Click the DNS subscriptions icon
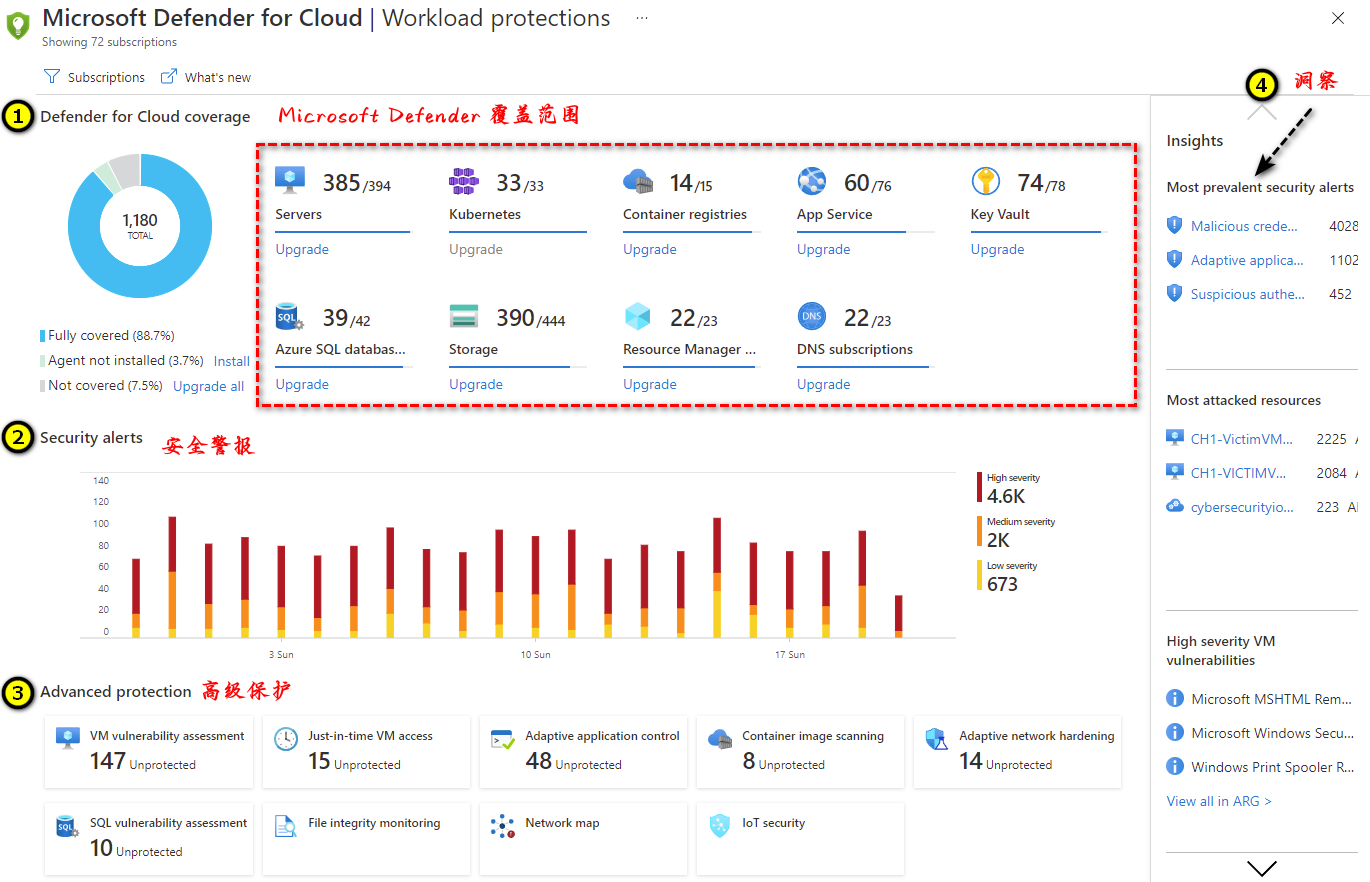 click(x=812, y=317)
